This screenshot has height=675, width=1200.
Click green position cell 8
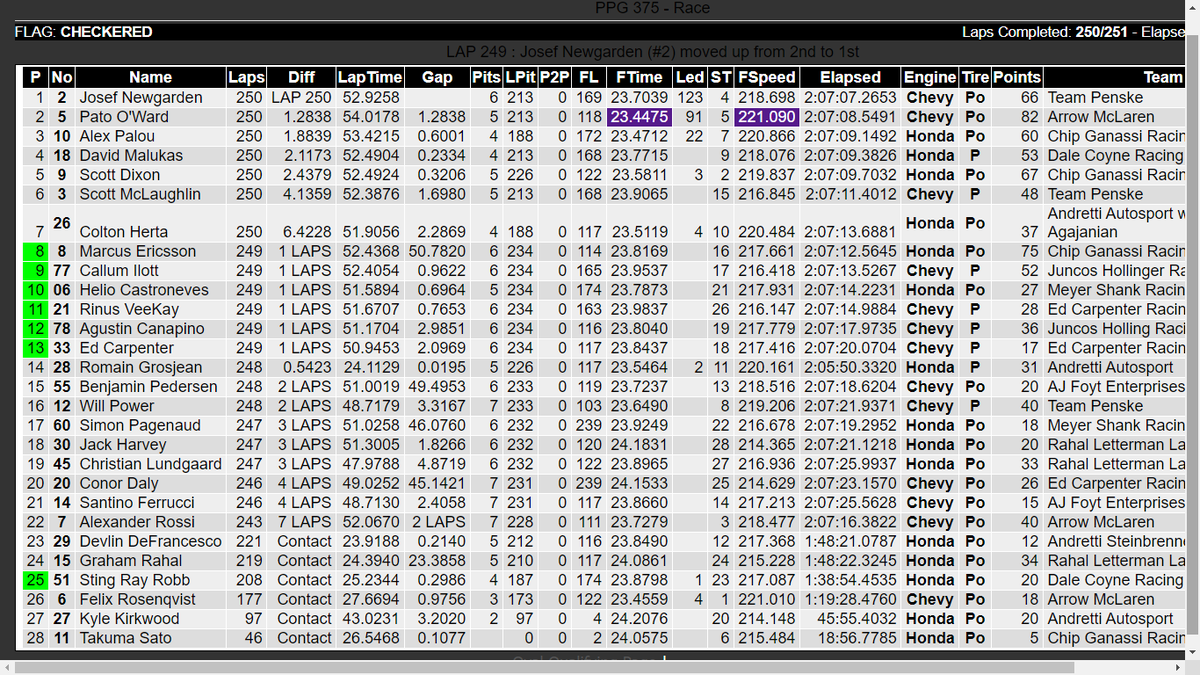36,251
